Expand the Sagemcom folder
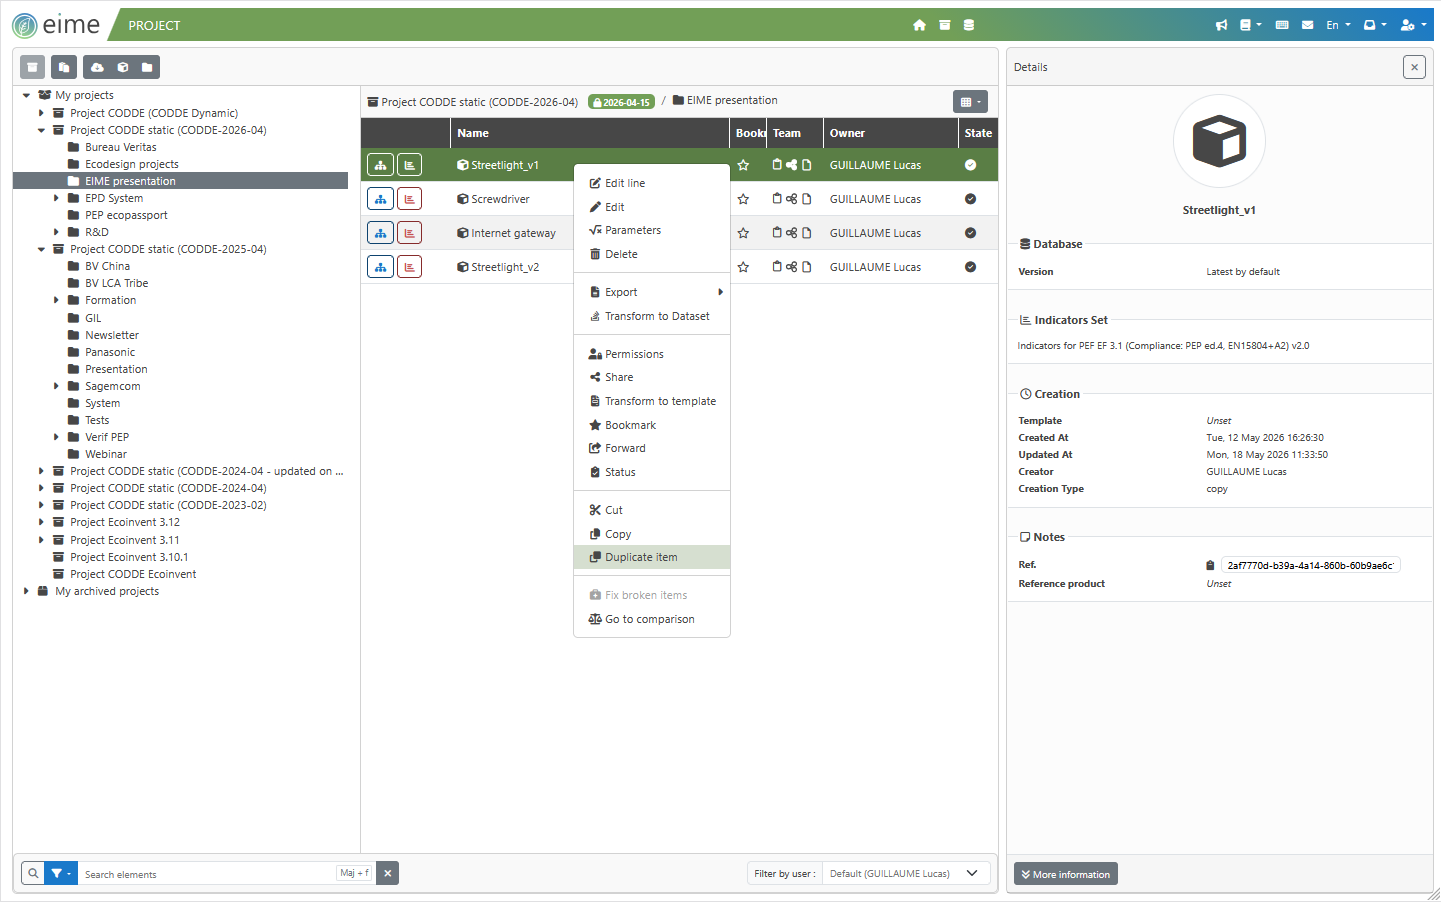The image size is (1441, 902). coord(56,386)
